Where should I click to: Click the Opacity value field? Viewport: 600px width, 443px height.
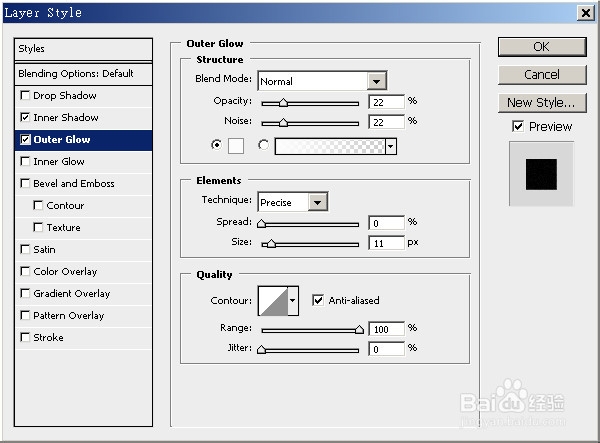pos(386,102)
